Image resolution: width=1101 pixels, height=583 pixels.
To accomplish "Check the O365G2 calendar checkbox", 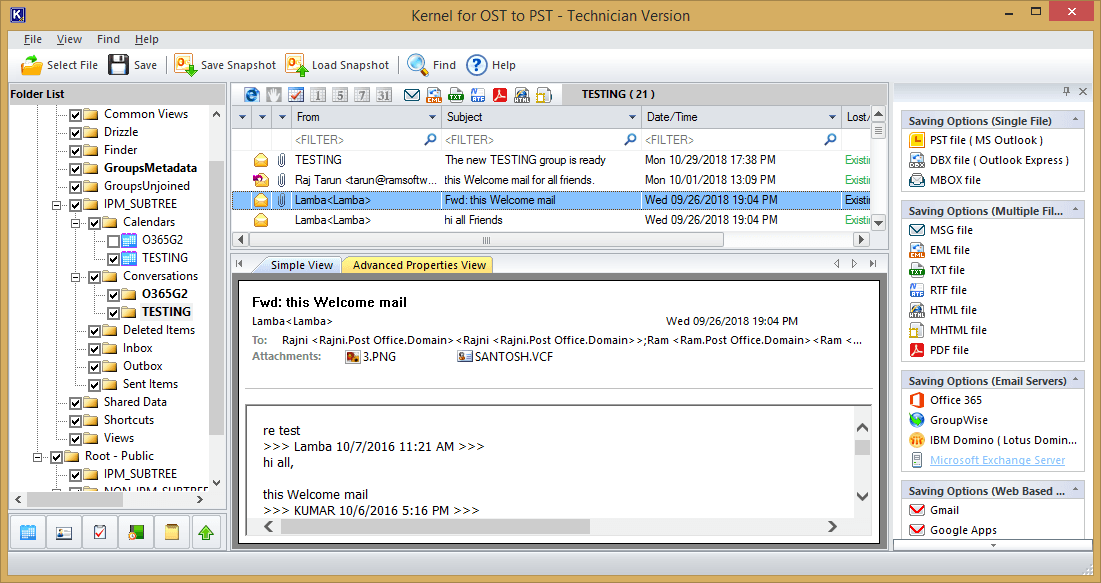I will pos(113,241).
